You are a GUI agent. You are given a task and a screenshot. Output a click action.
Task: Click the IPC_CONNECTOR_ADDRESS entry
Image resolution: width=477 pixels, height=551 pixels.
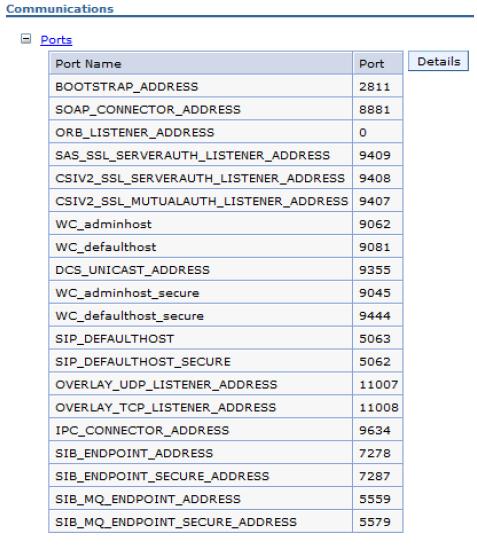tap(142, 430)
